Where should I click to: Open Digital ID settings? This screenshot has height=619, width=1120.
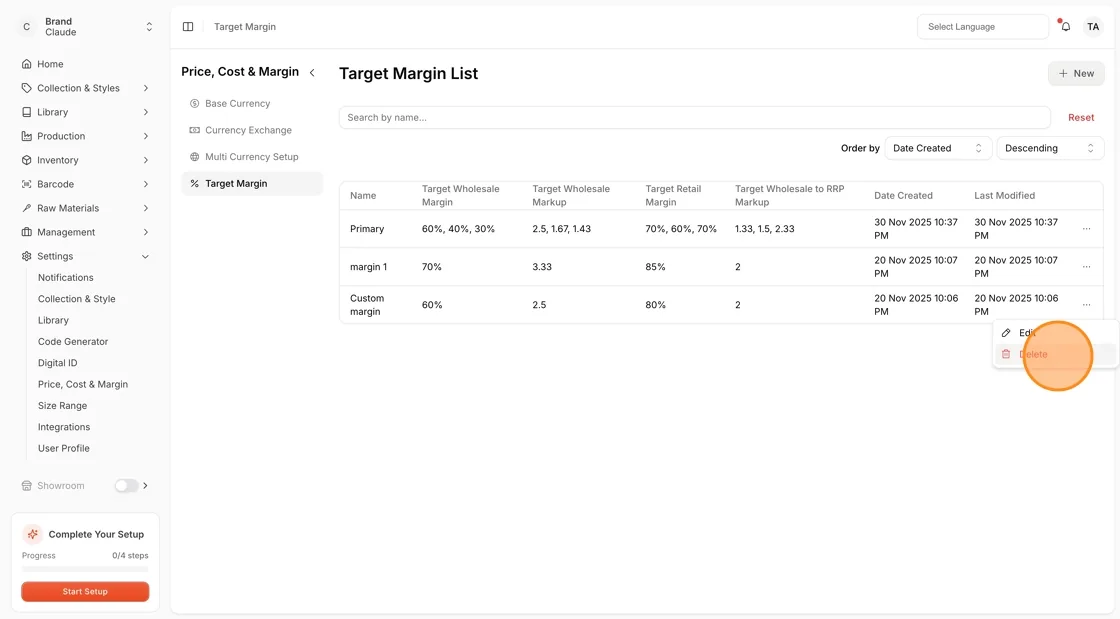57,363
